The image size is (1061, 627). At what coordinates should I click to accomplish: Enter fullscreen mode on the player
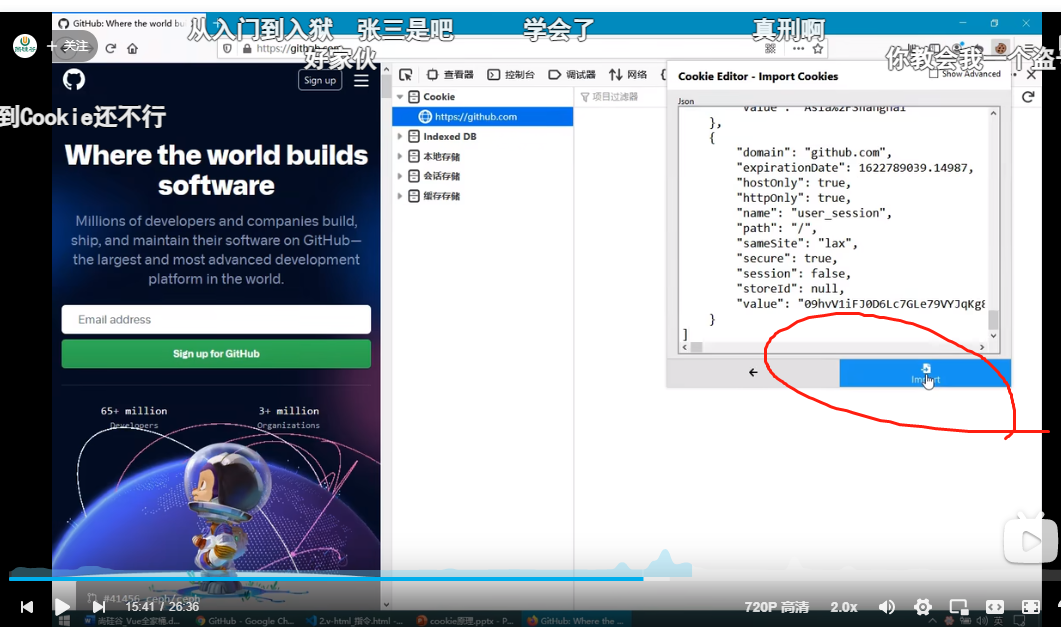tap(1031, 607)
